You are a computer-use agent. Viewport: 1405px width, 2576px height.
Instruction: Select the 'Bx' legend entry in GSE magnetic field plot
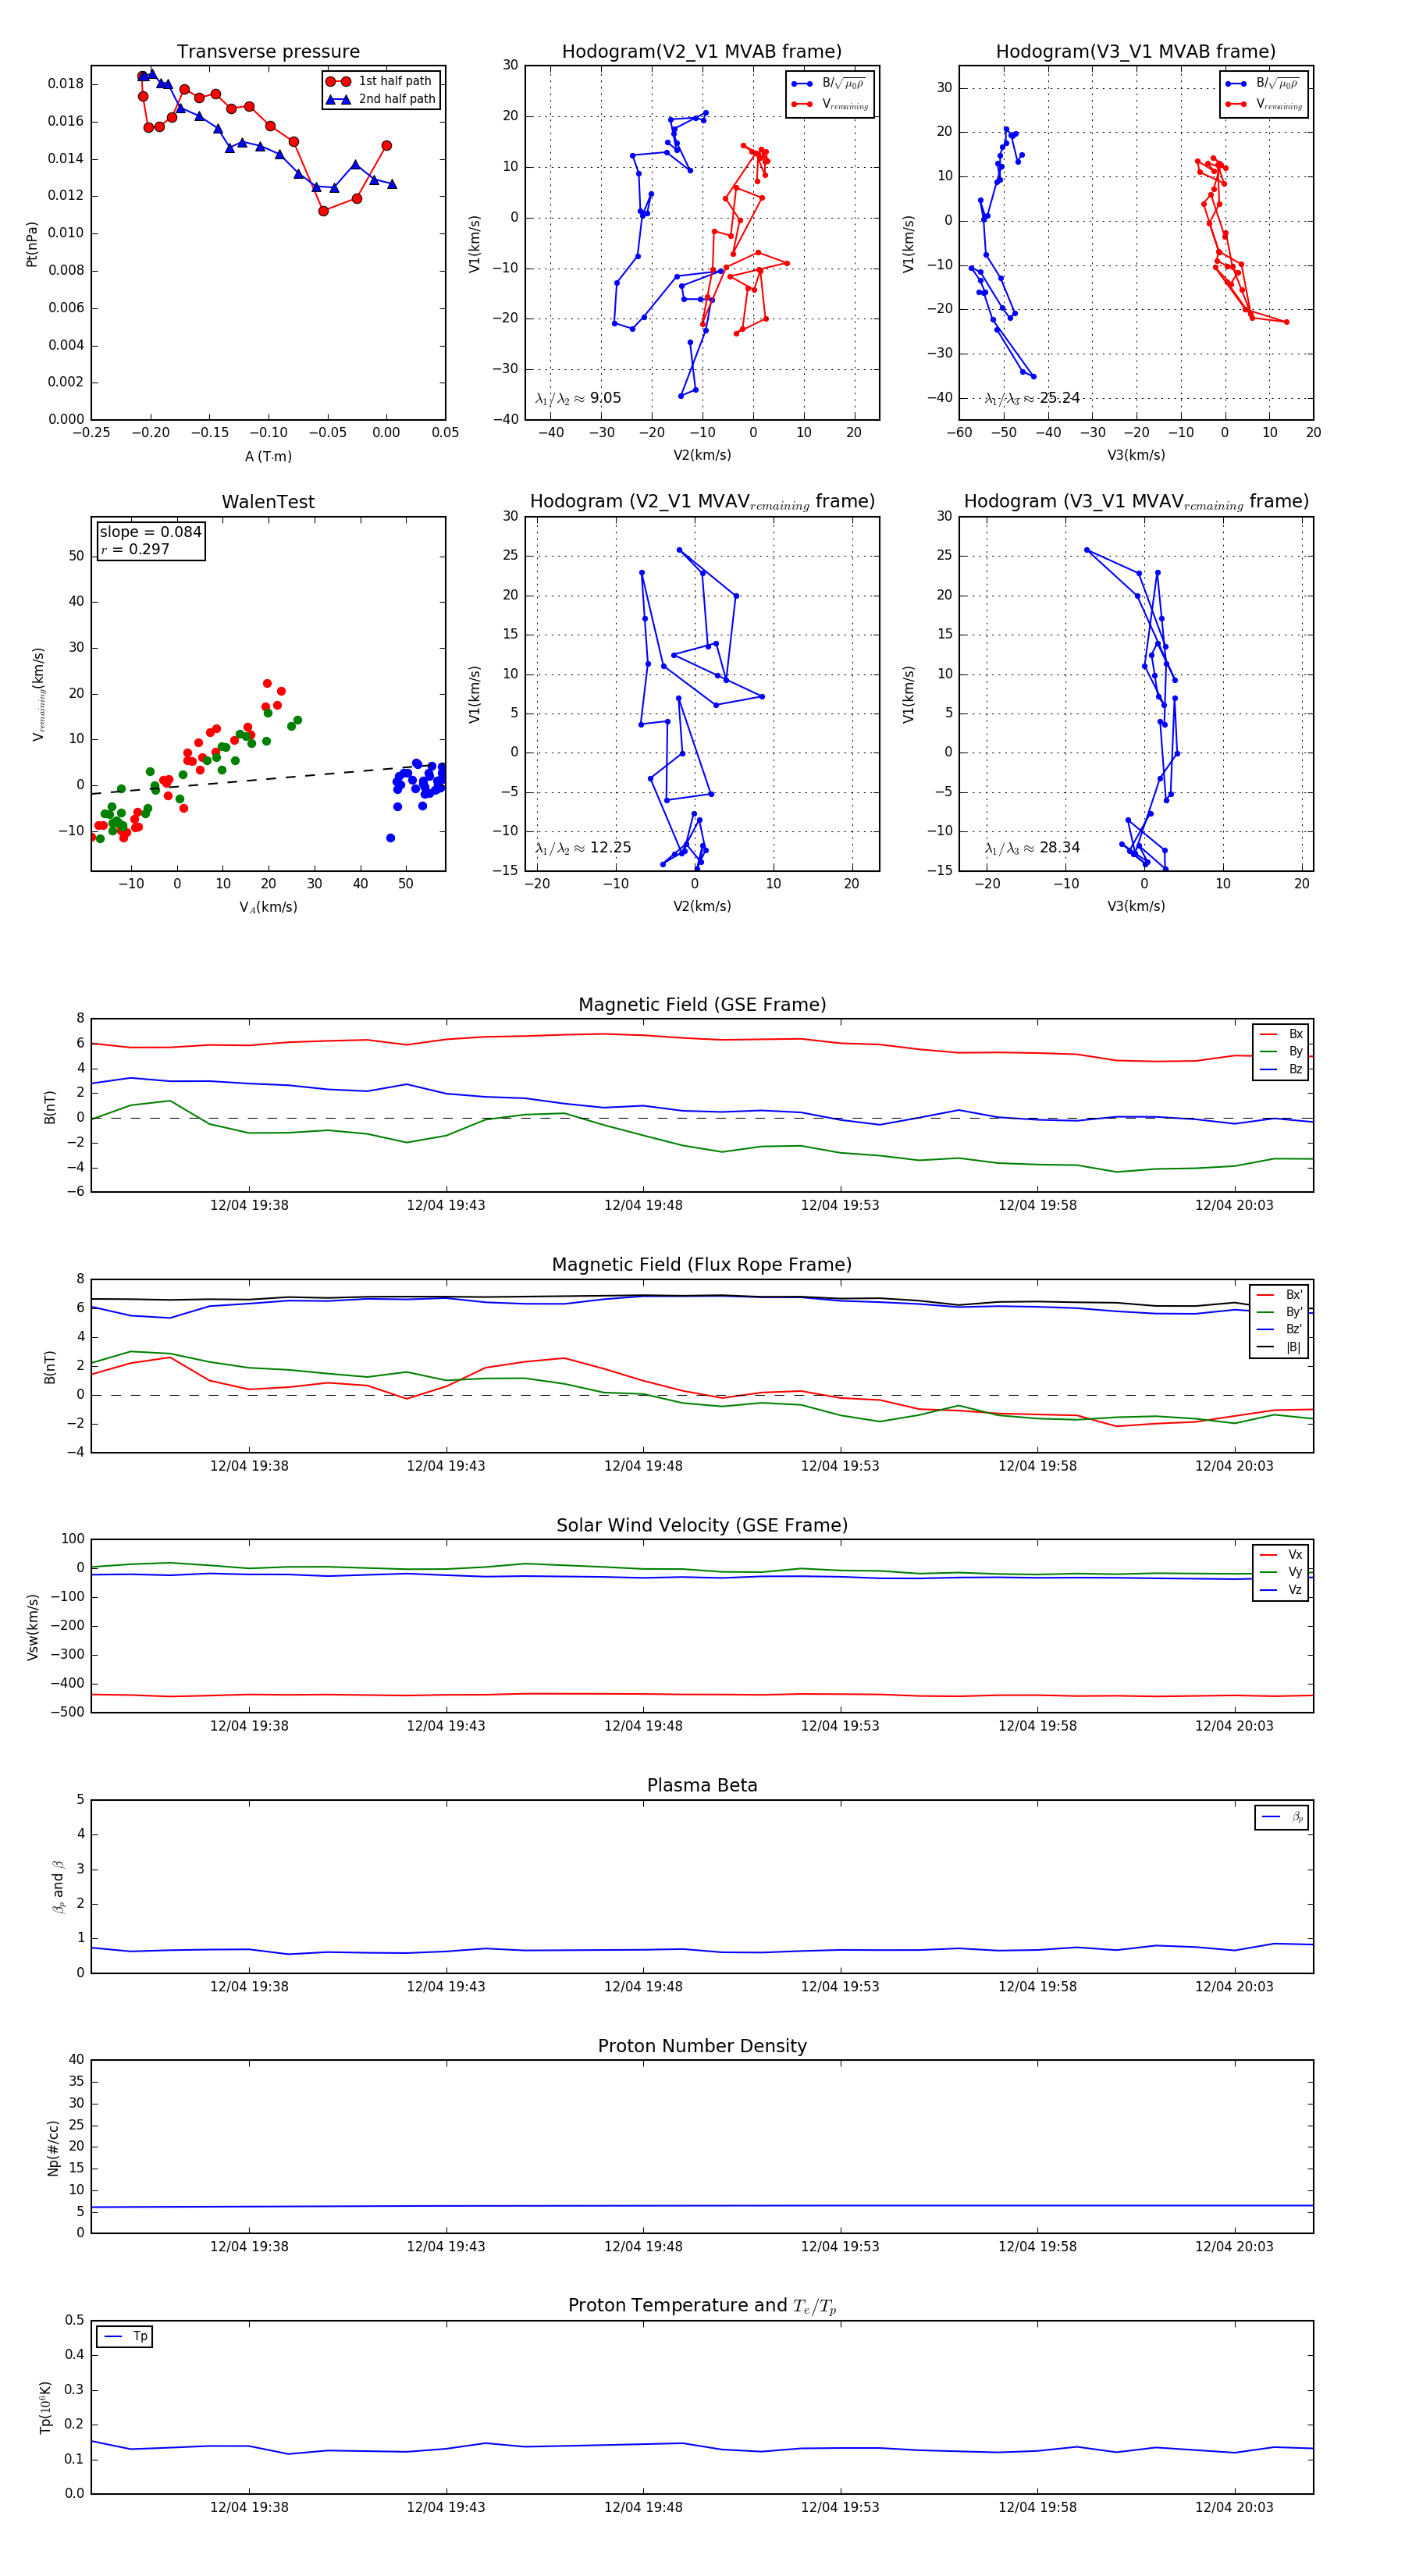click(1281, 1034)
